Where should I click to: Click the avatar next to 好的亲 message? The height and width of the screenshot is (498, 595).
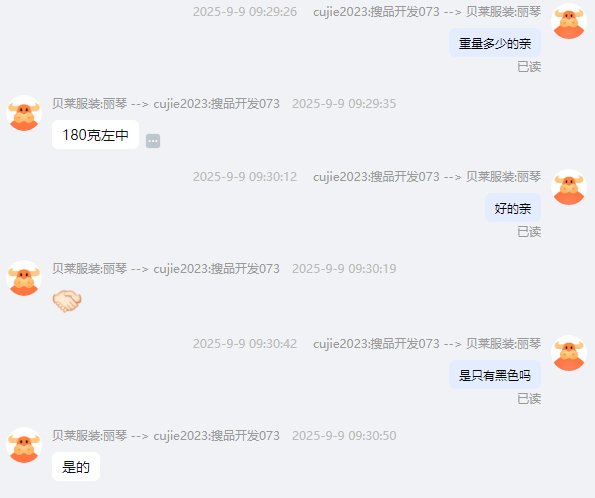pos(569,187)
